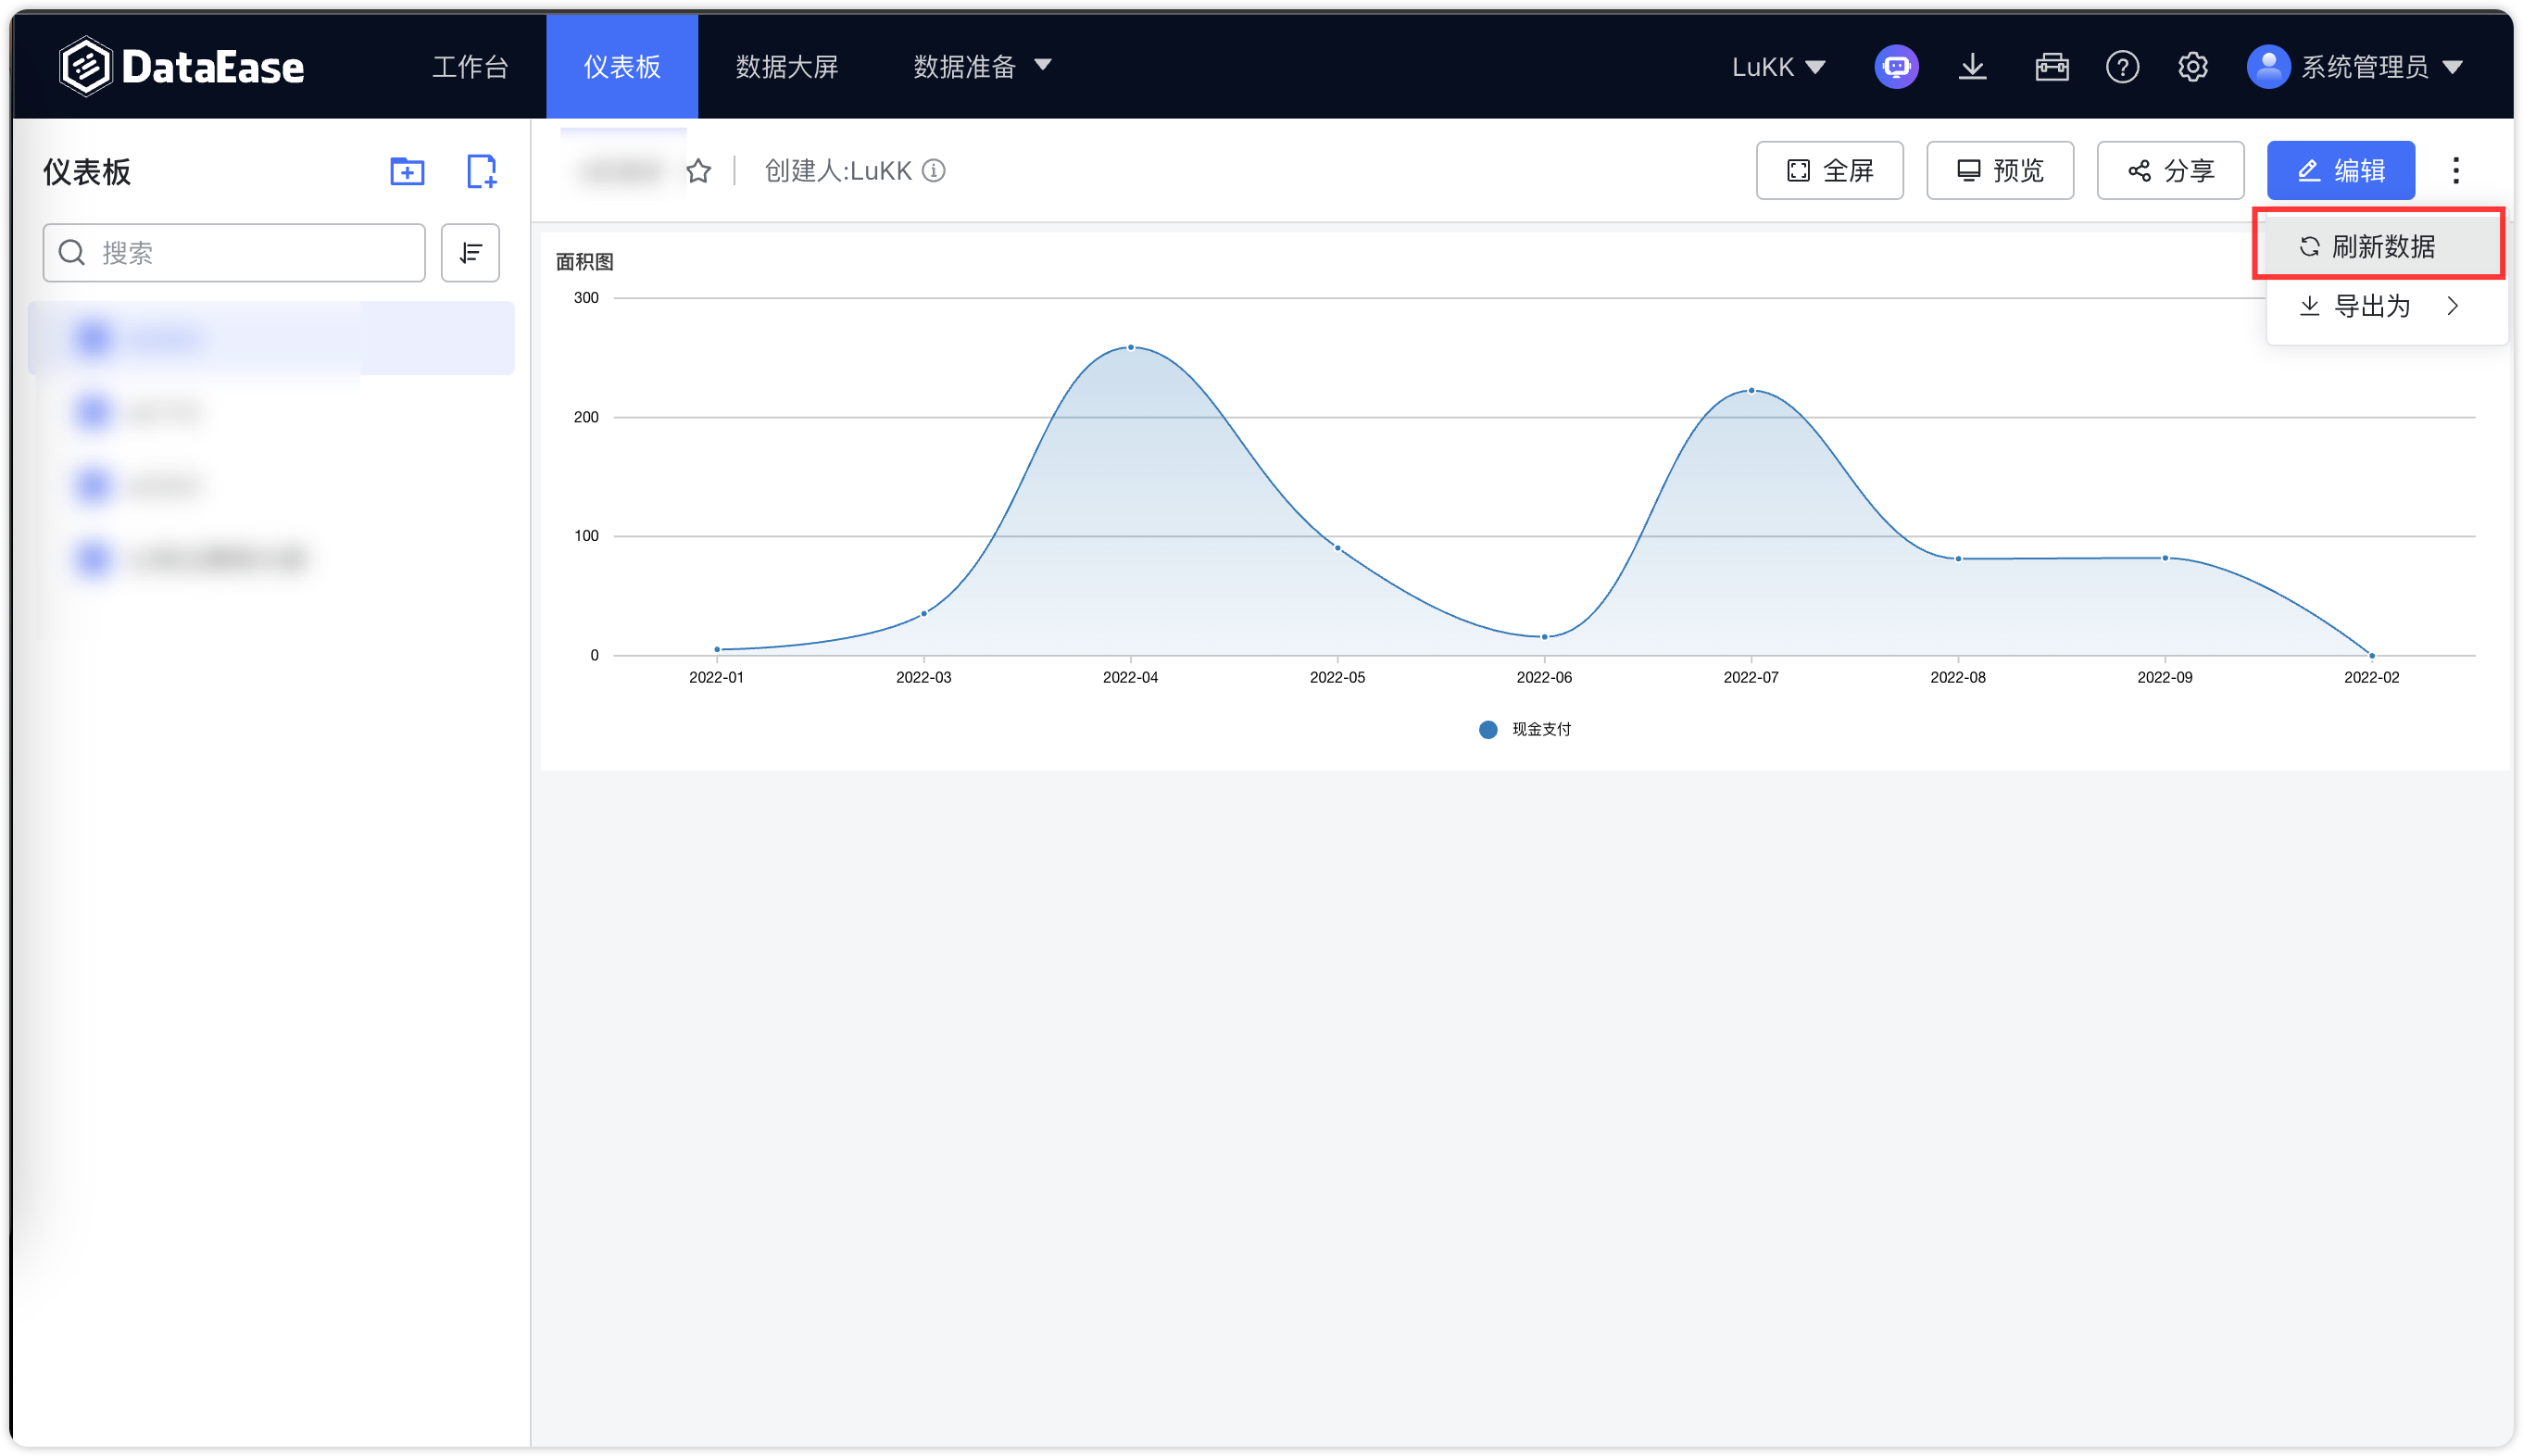This screenshot has width=2523, height=1456.
Task: Switch to the 数据大屏 tab
Action: pos(786,67)
